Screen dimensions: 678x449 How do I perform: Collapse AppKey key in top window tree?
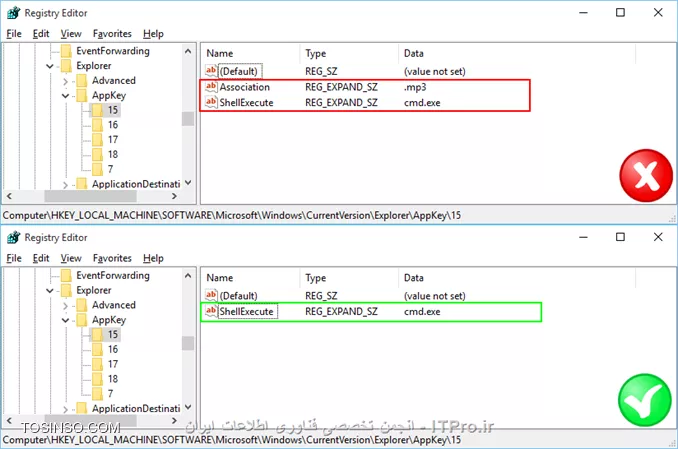65,96
